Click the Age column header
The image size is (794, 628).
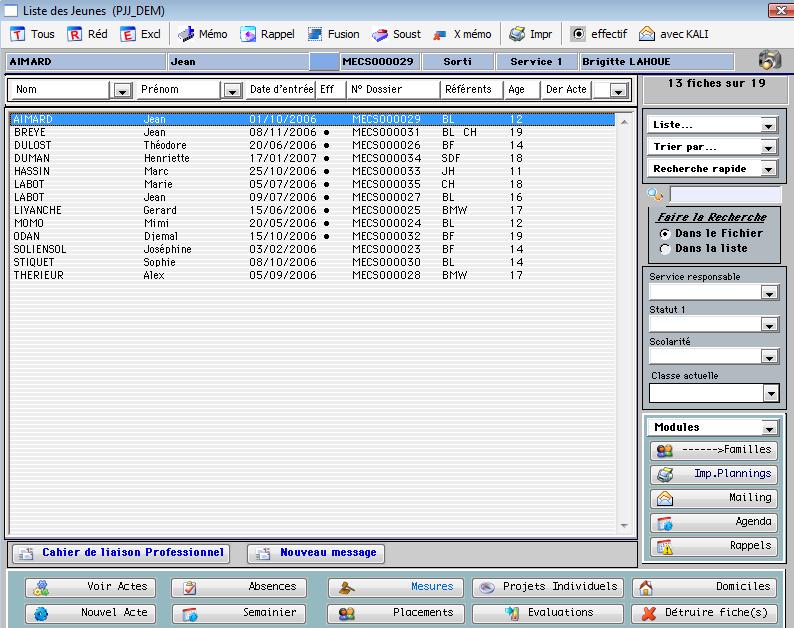tap(521, 90)
